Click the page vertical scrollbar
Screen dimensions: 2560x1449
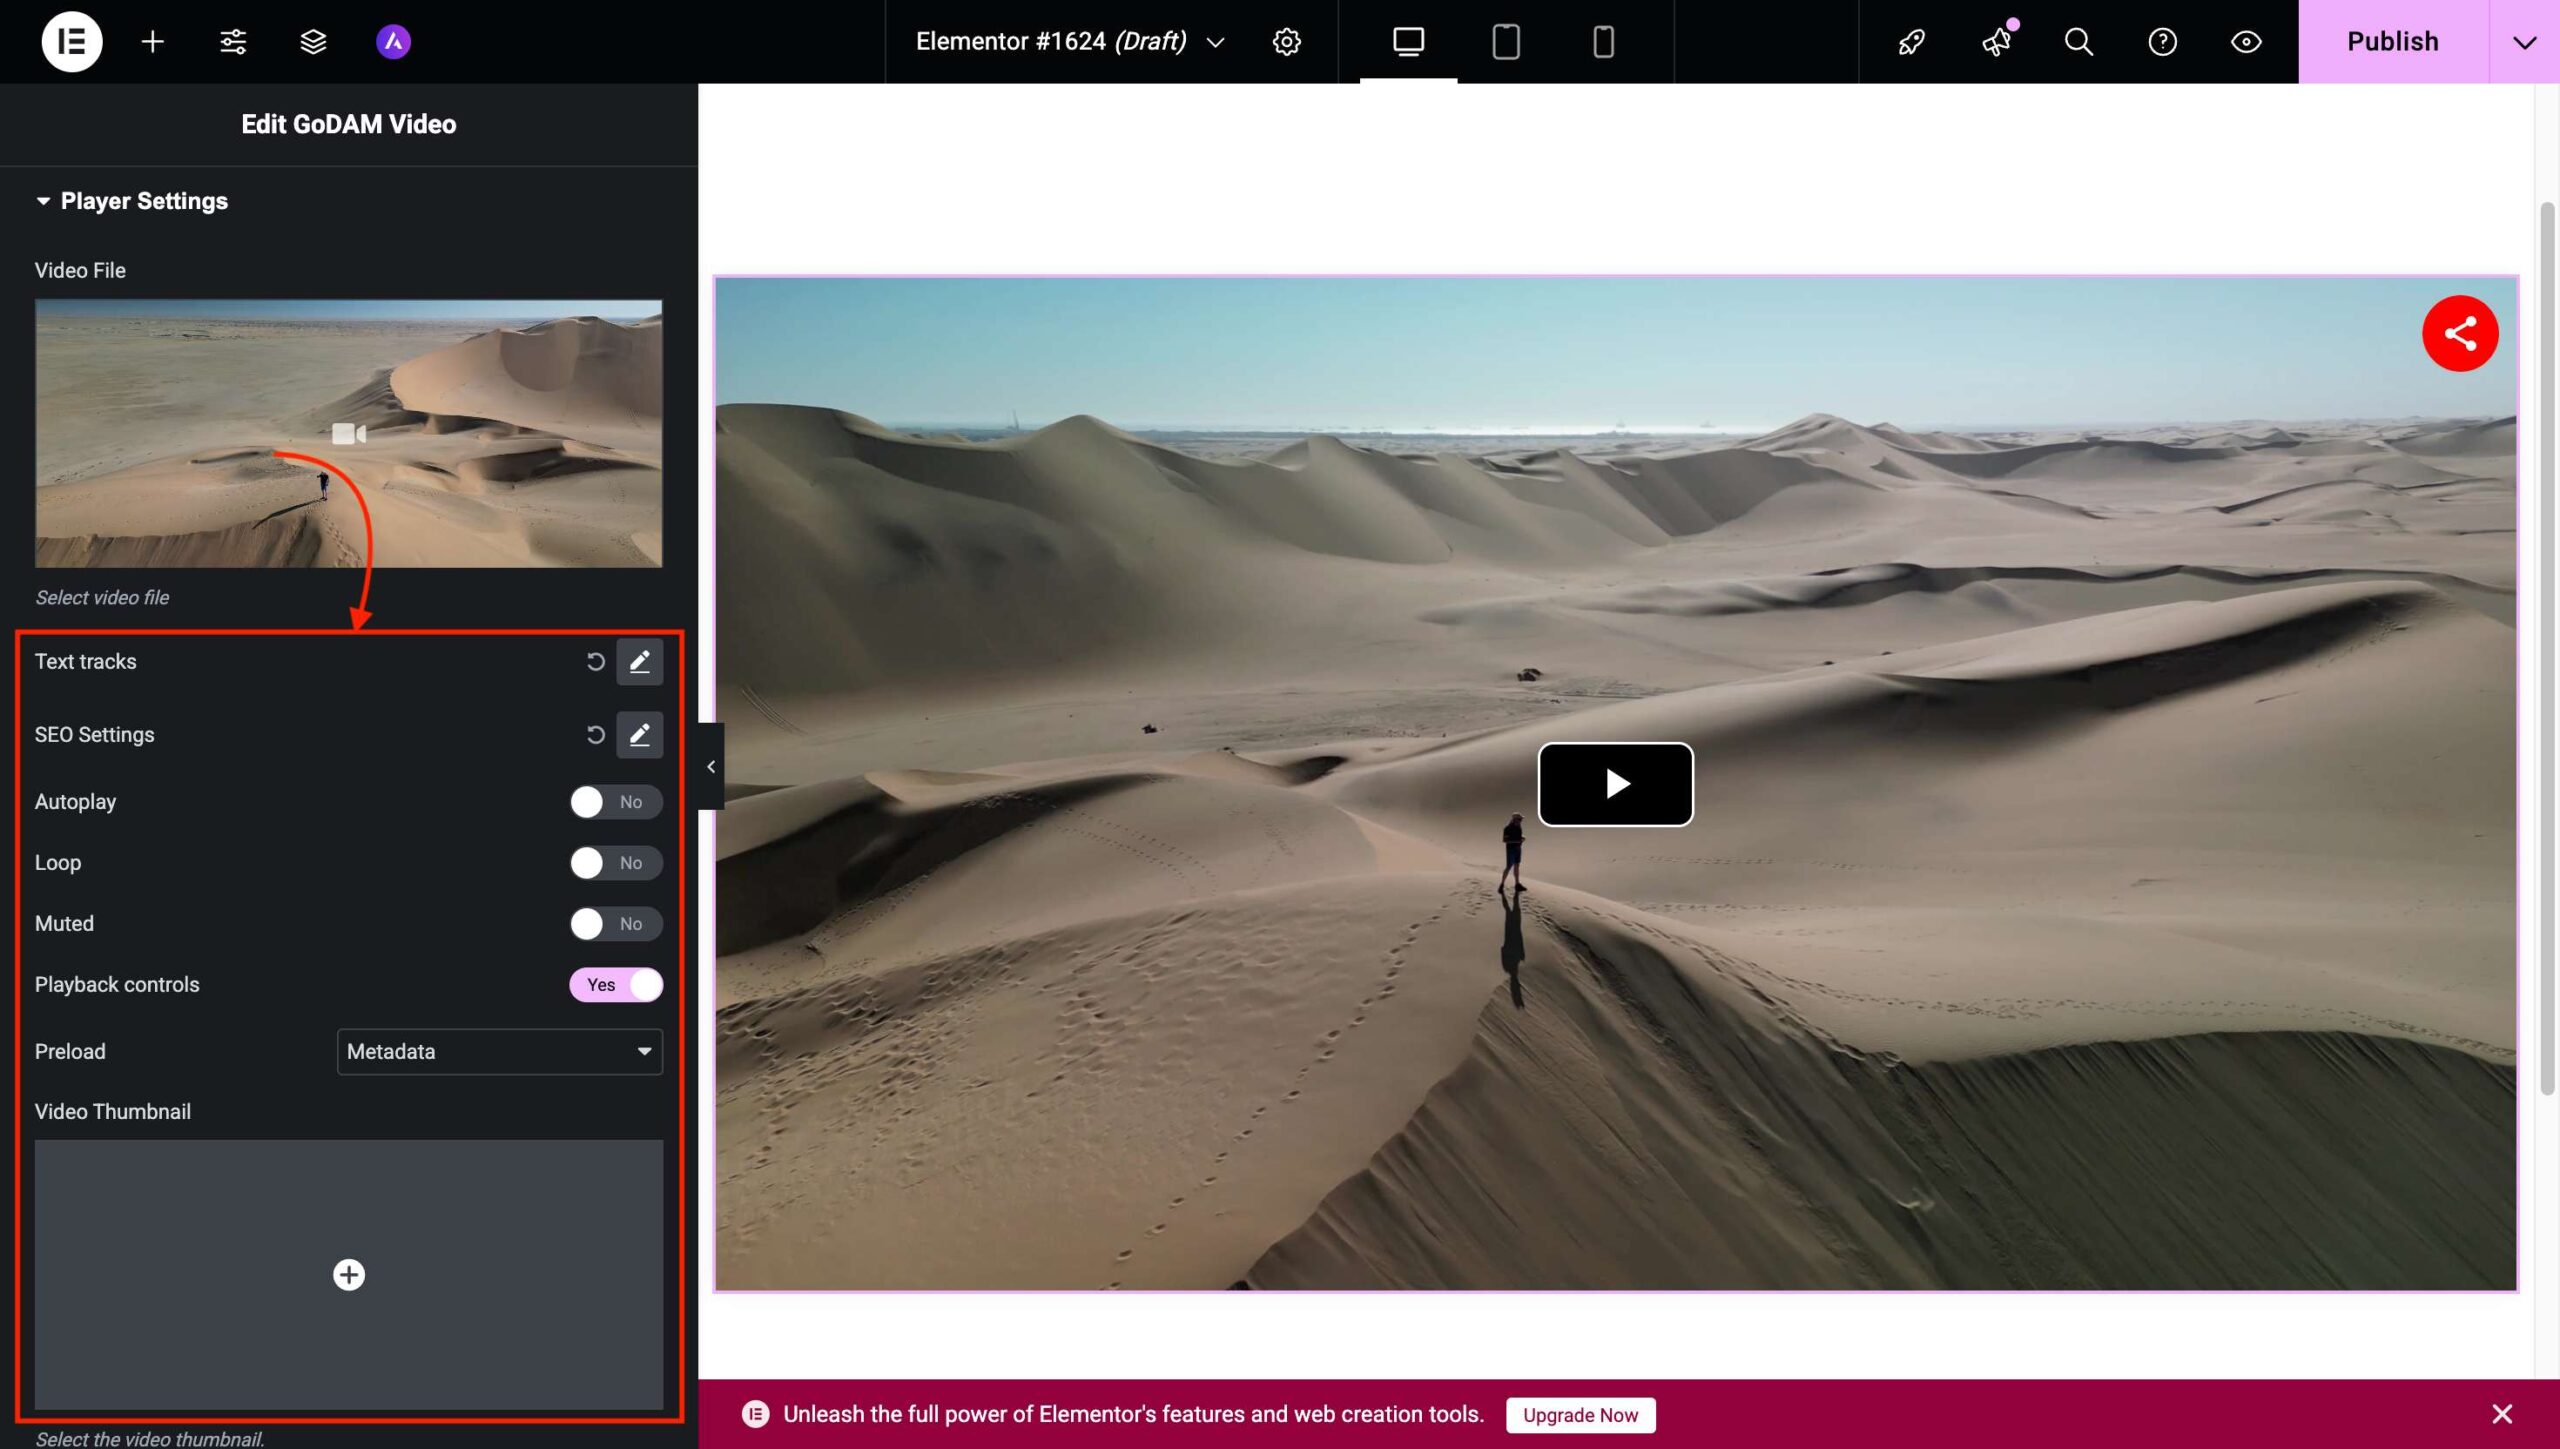click(2548, 648)
